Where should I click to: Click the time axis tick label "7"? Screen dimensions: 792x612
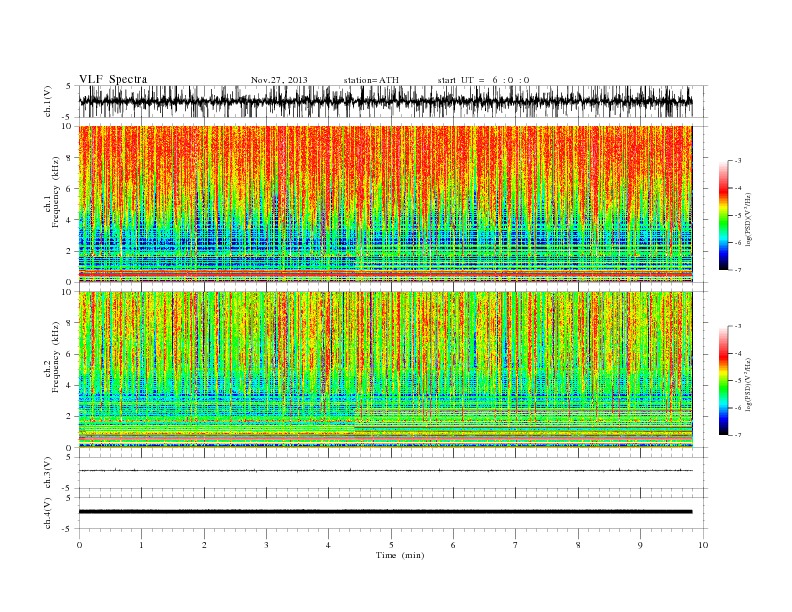click(x=516, y=545)
